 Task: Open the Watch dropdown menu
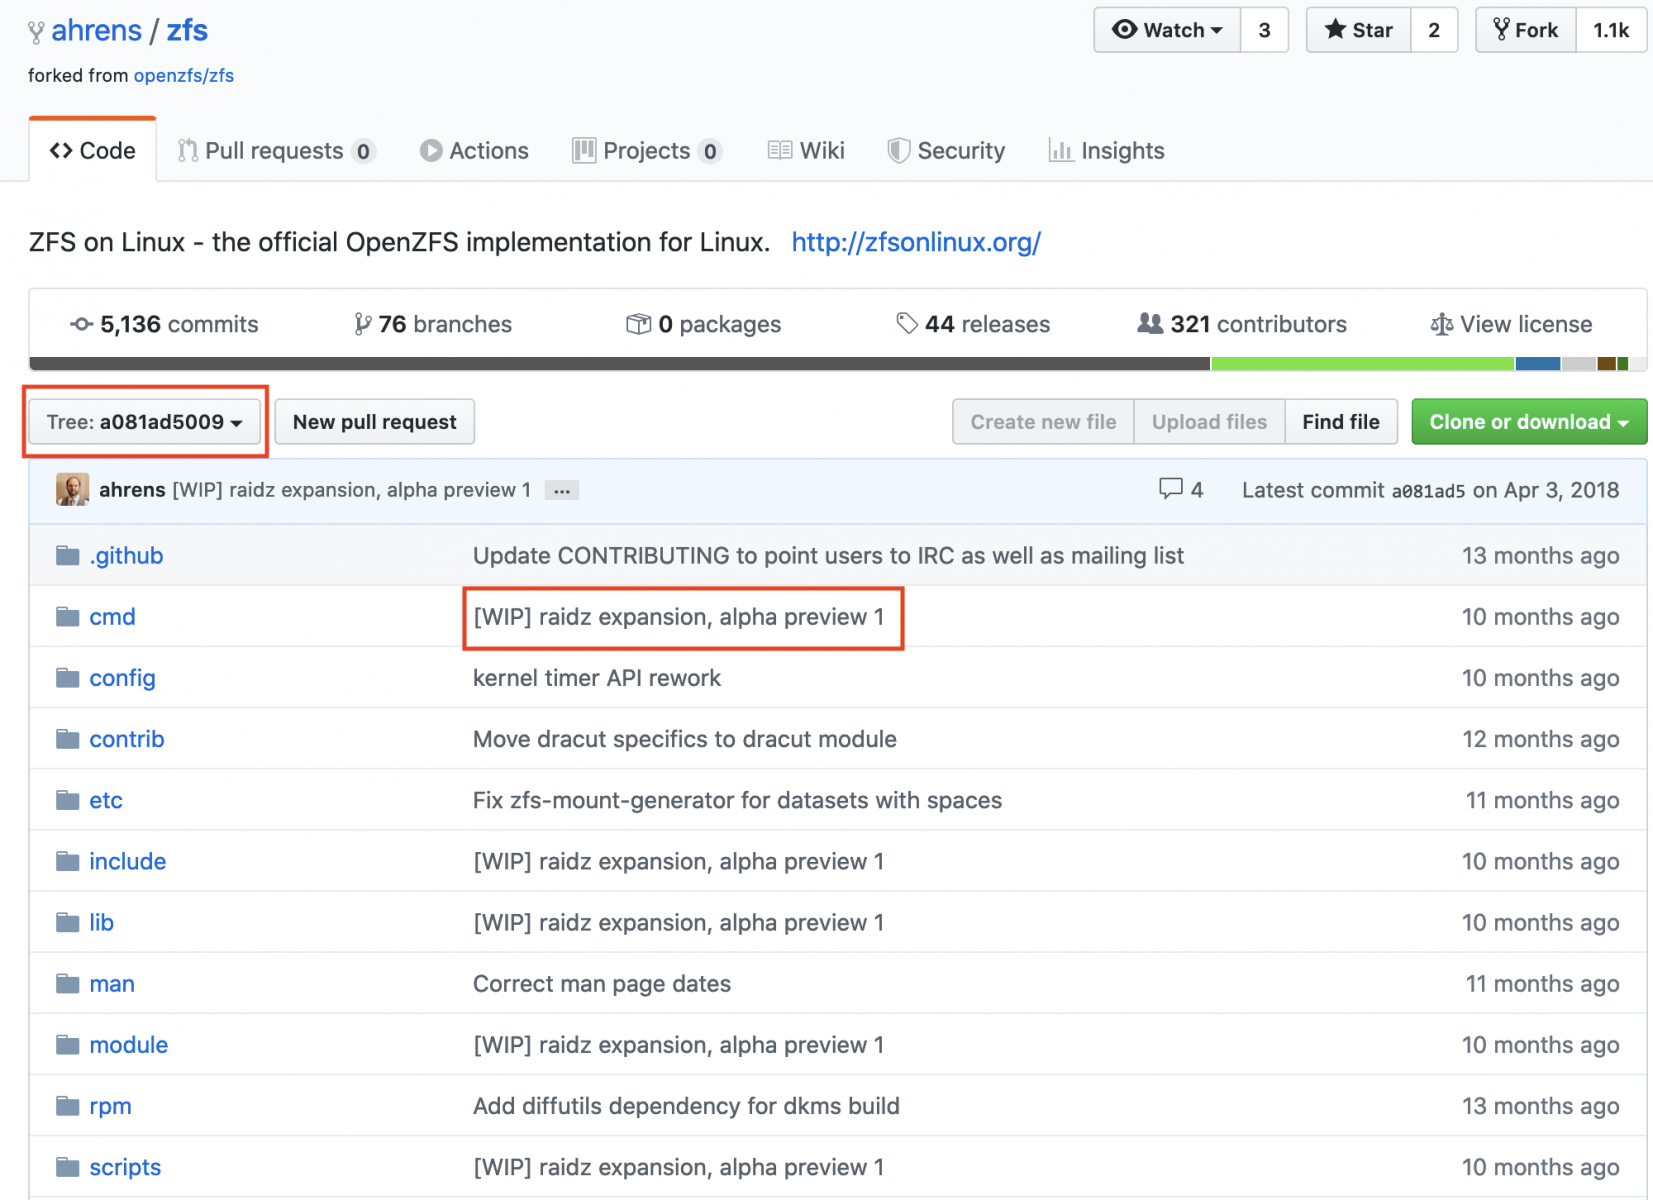pyautogui.click(x=1167, y=30)
